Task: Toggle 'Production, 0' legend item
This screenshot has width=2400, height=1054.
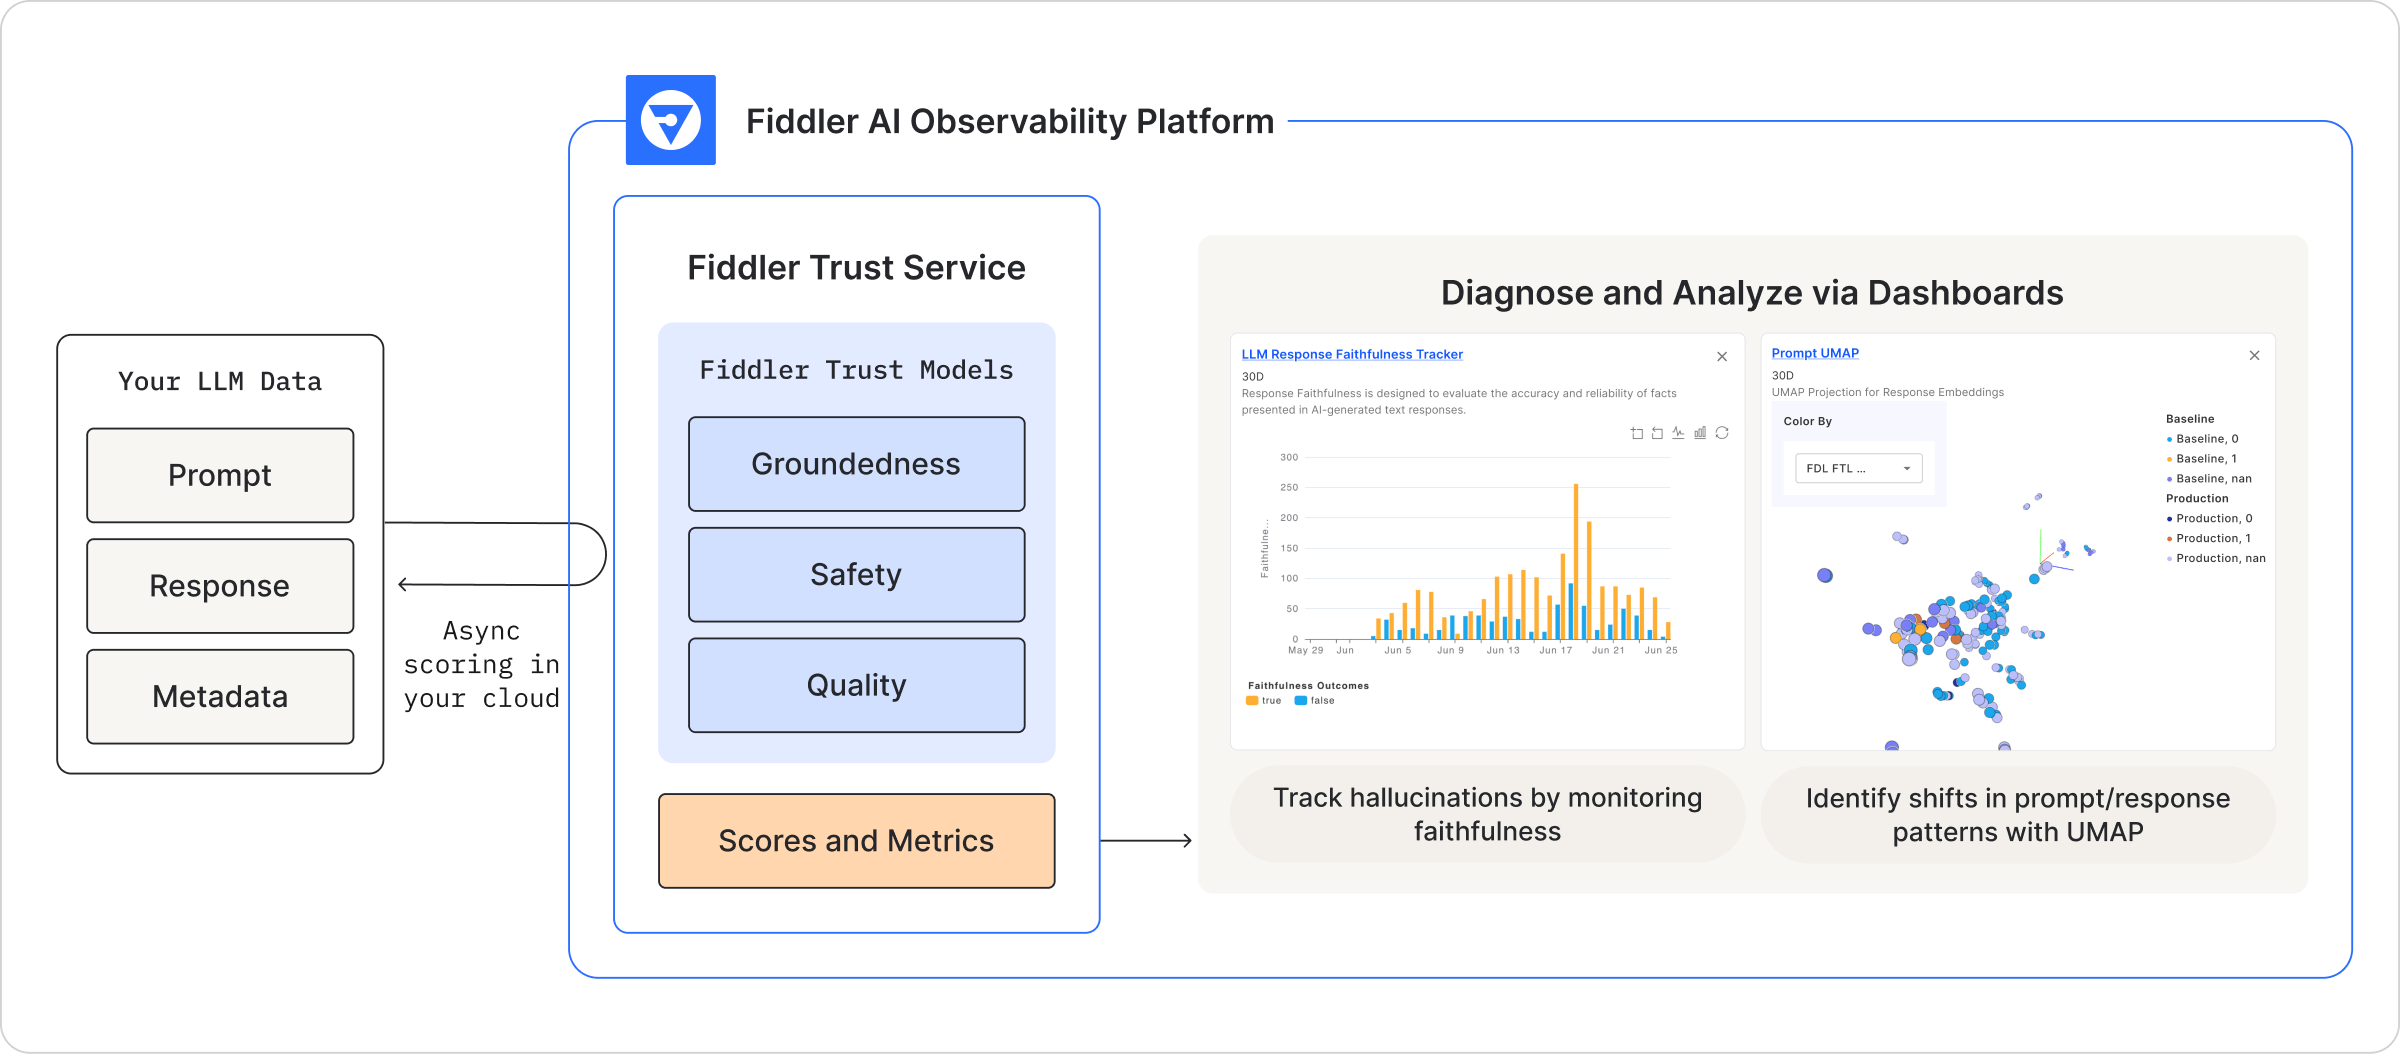Action: click(2210, 519)
